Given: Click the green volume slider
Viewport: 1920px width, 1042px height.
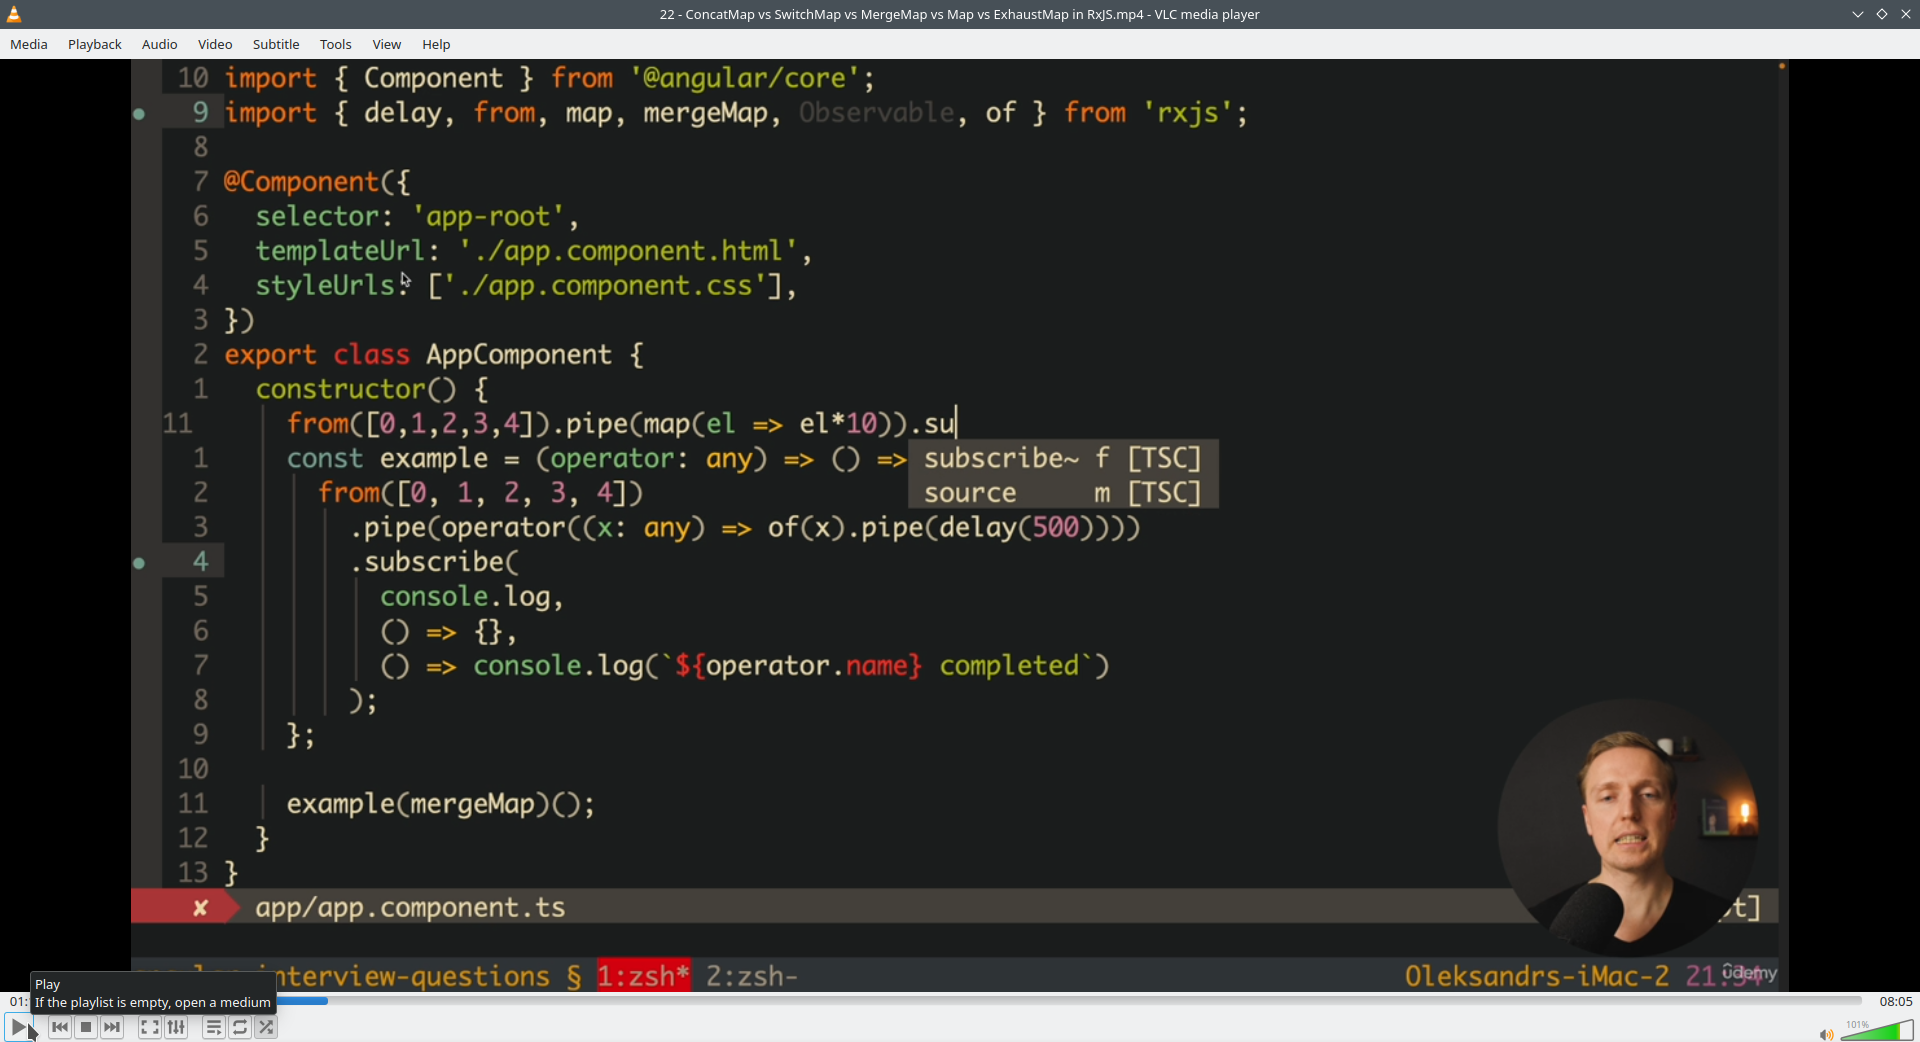Looking at the screenshot, I should (x=1876, y=1030).
